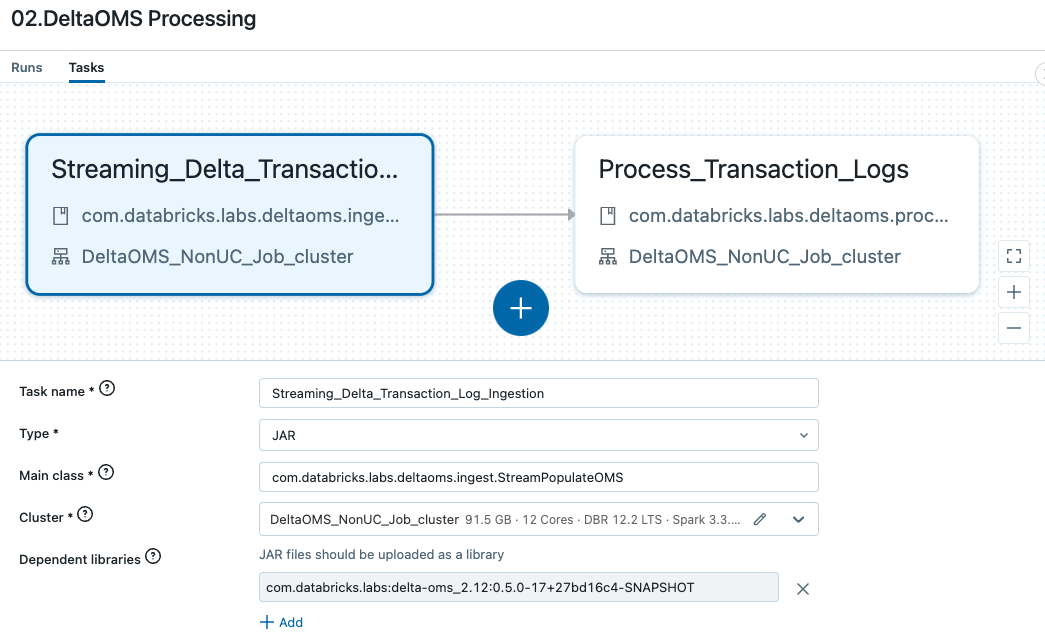Image resolution: width=1045 pixels, height=632 pixels.
Task: Click the 'JAR files should be uploaded' hint
Action: click(x=381, y=555)
